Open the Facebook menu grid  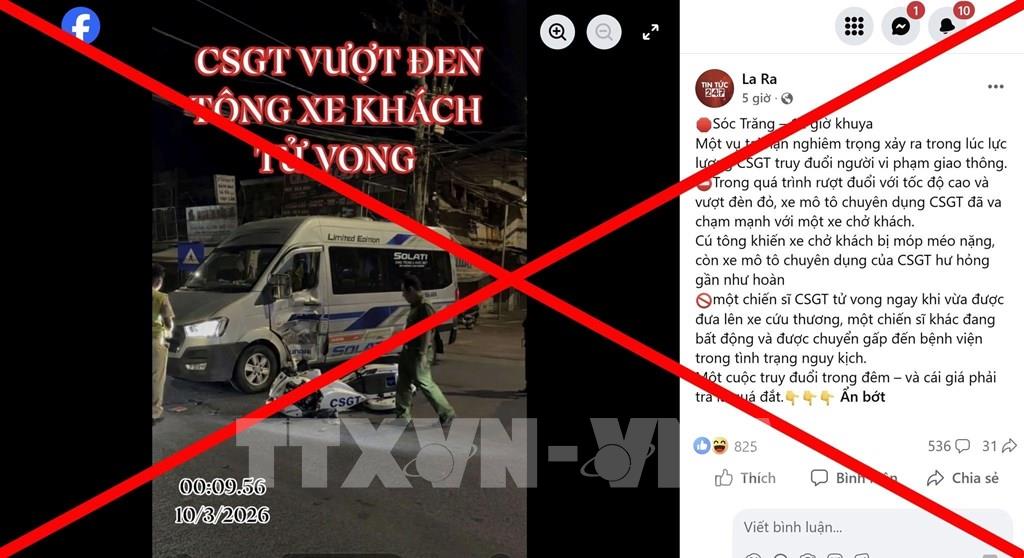click(854, 26)
